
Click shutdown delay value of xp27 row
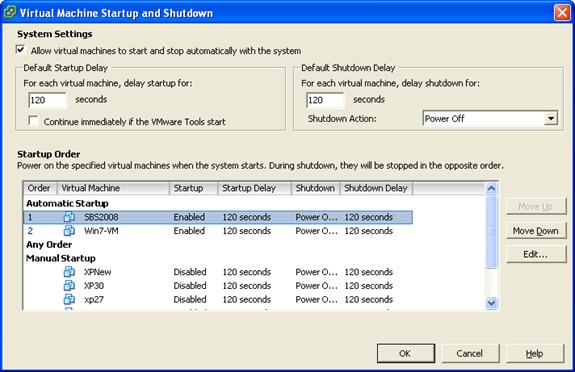pyautogui.click(x=369, y=299)
